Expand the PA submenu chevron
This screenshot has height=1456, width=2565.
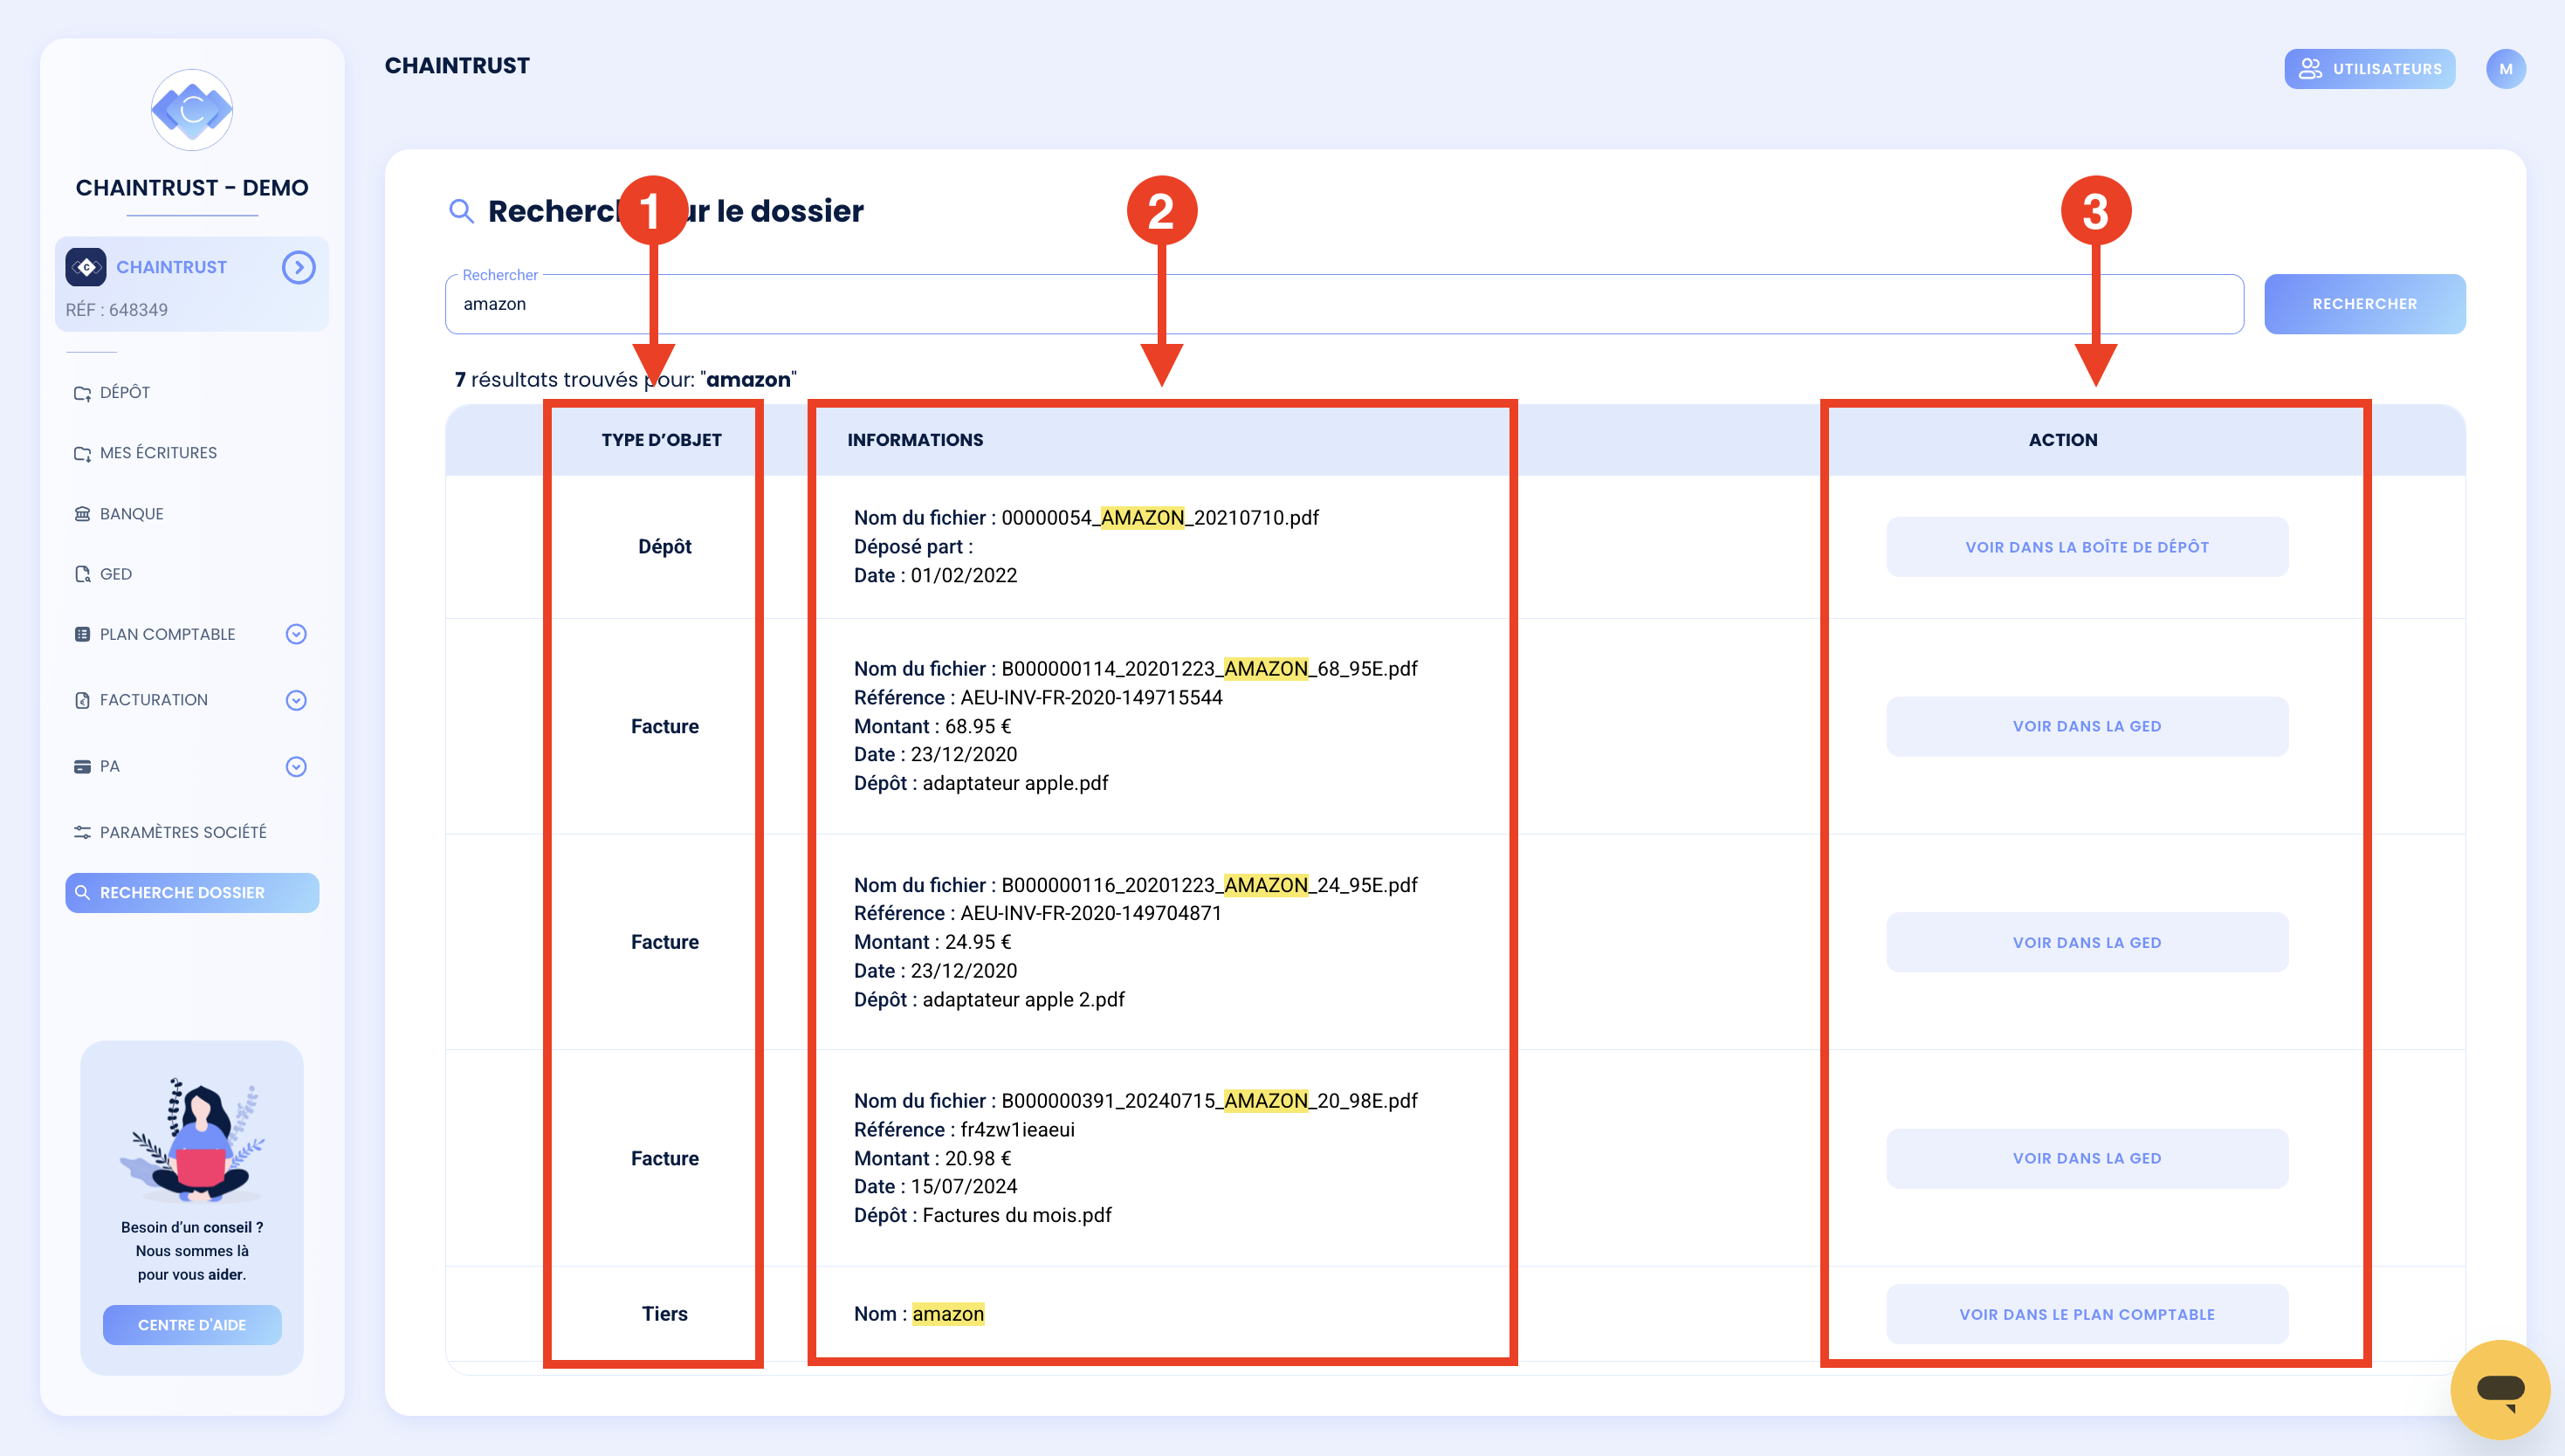(x=296, y=766)
